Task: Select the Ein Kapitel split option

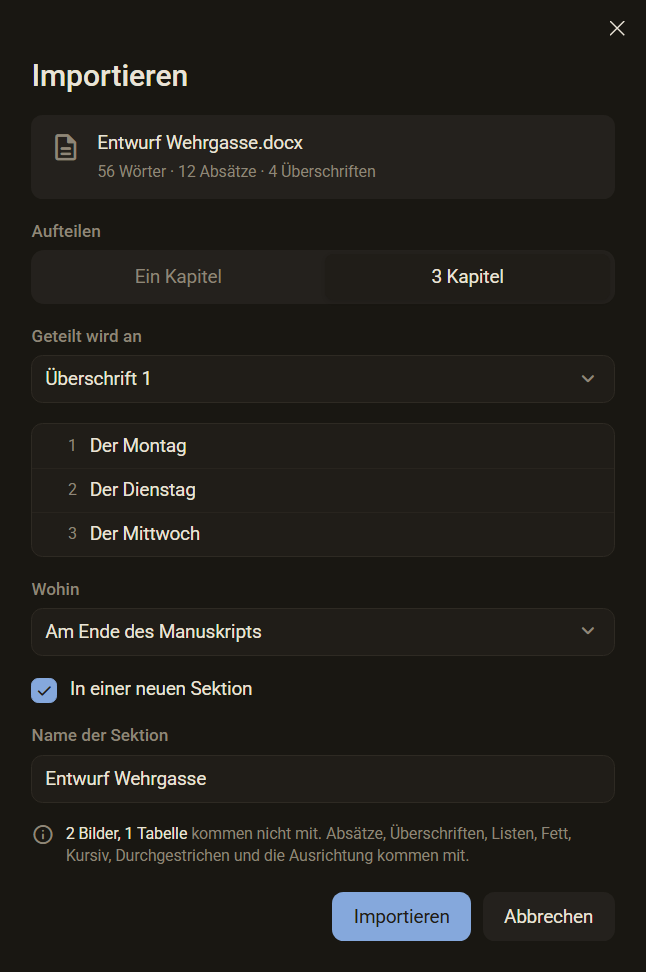Action: 179,276
